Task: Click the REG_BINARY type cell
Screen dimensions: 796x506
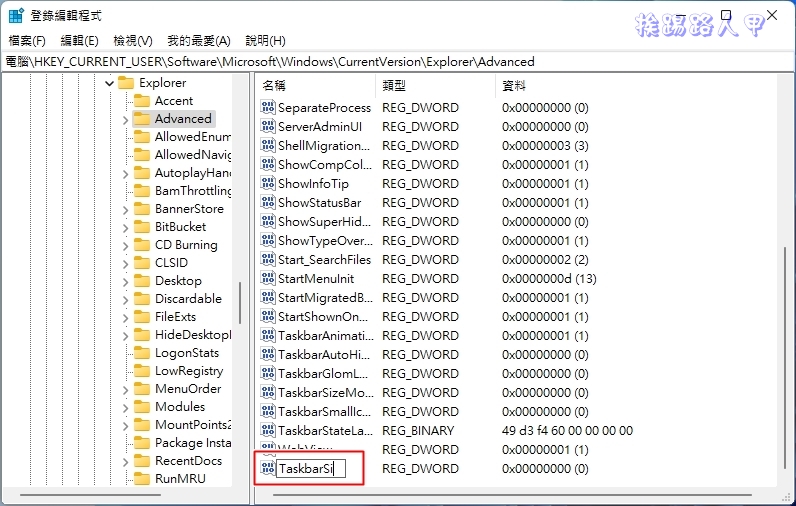Action: (x=418, y=430)
